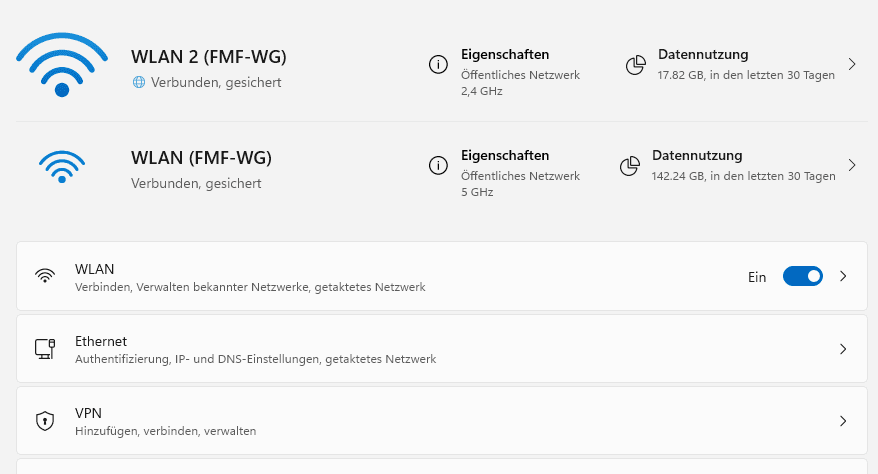Screen dimensions: 878x474
Task: Click the globe icon beside Verbunden, gesichert
Action: [x=139, y=82]
